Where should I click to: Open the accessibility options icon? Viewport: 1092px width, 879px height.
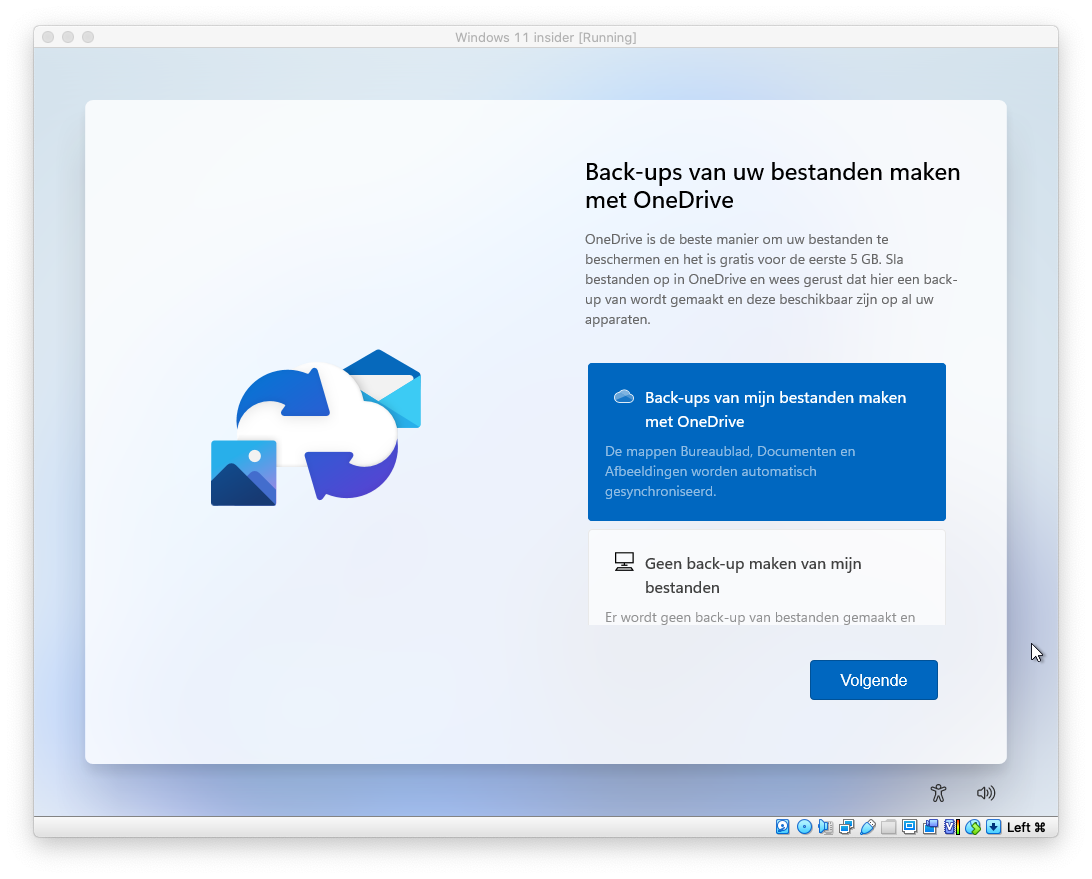(937, 793)
